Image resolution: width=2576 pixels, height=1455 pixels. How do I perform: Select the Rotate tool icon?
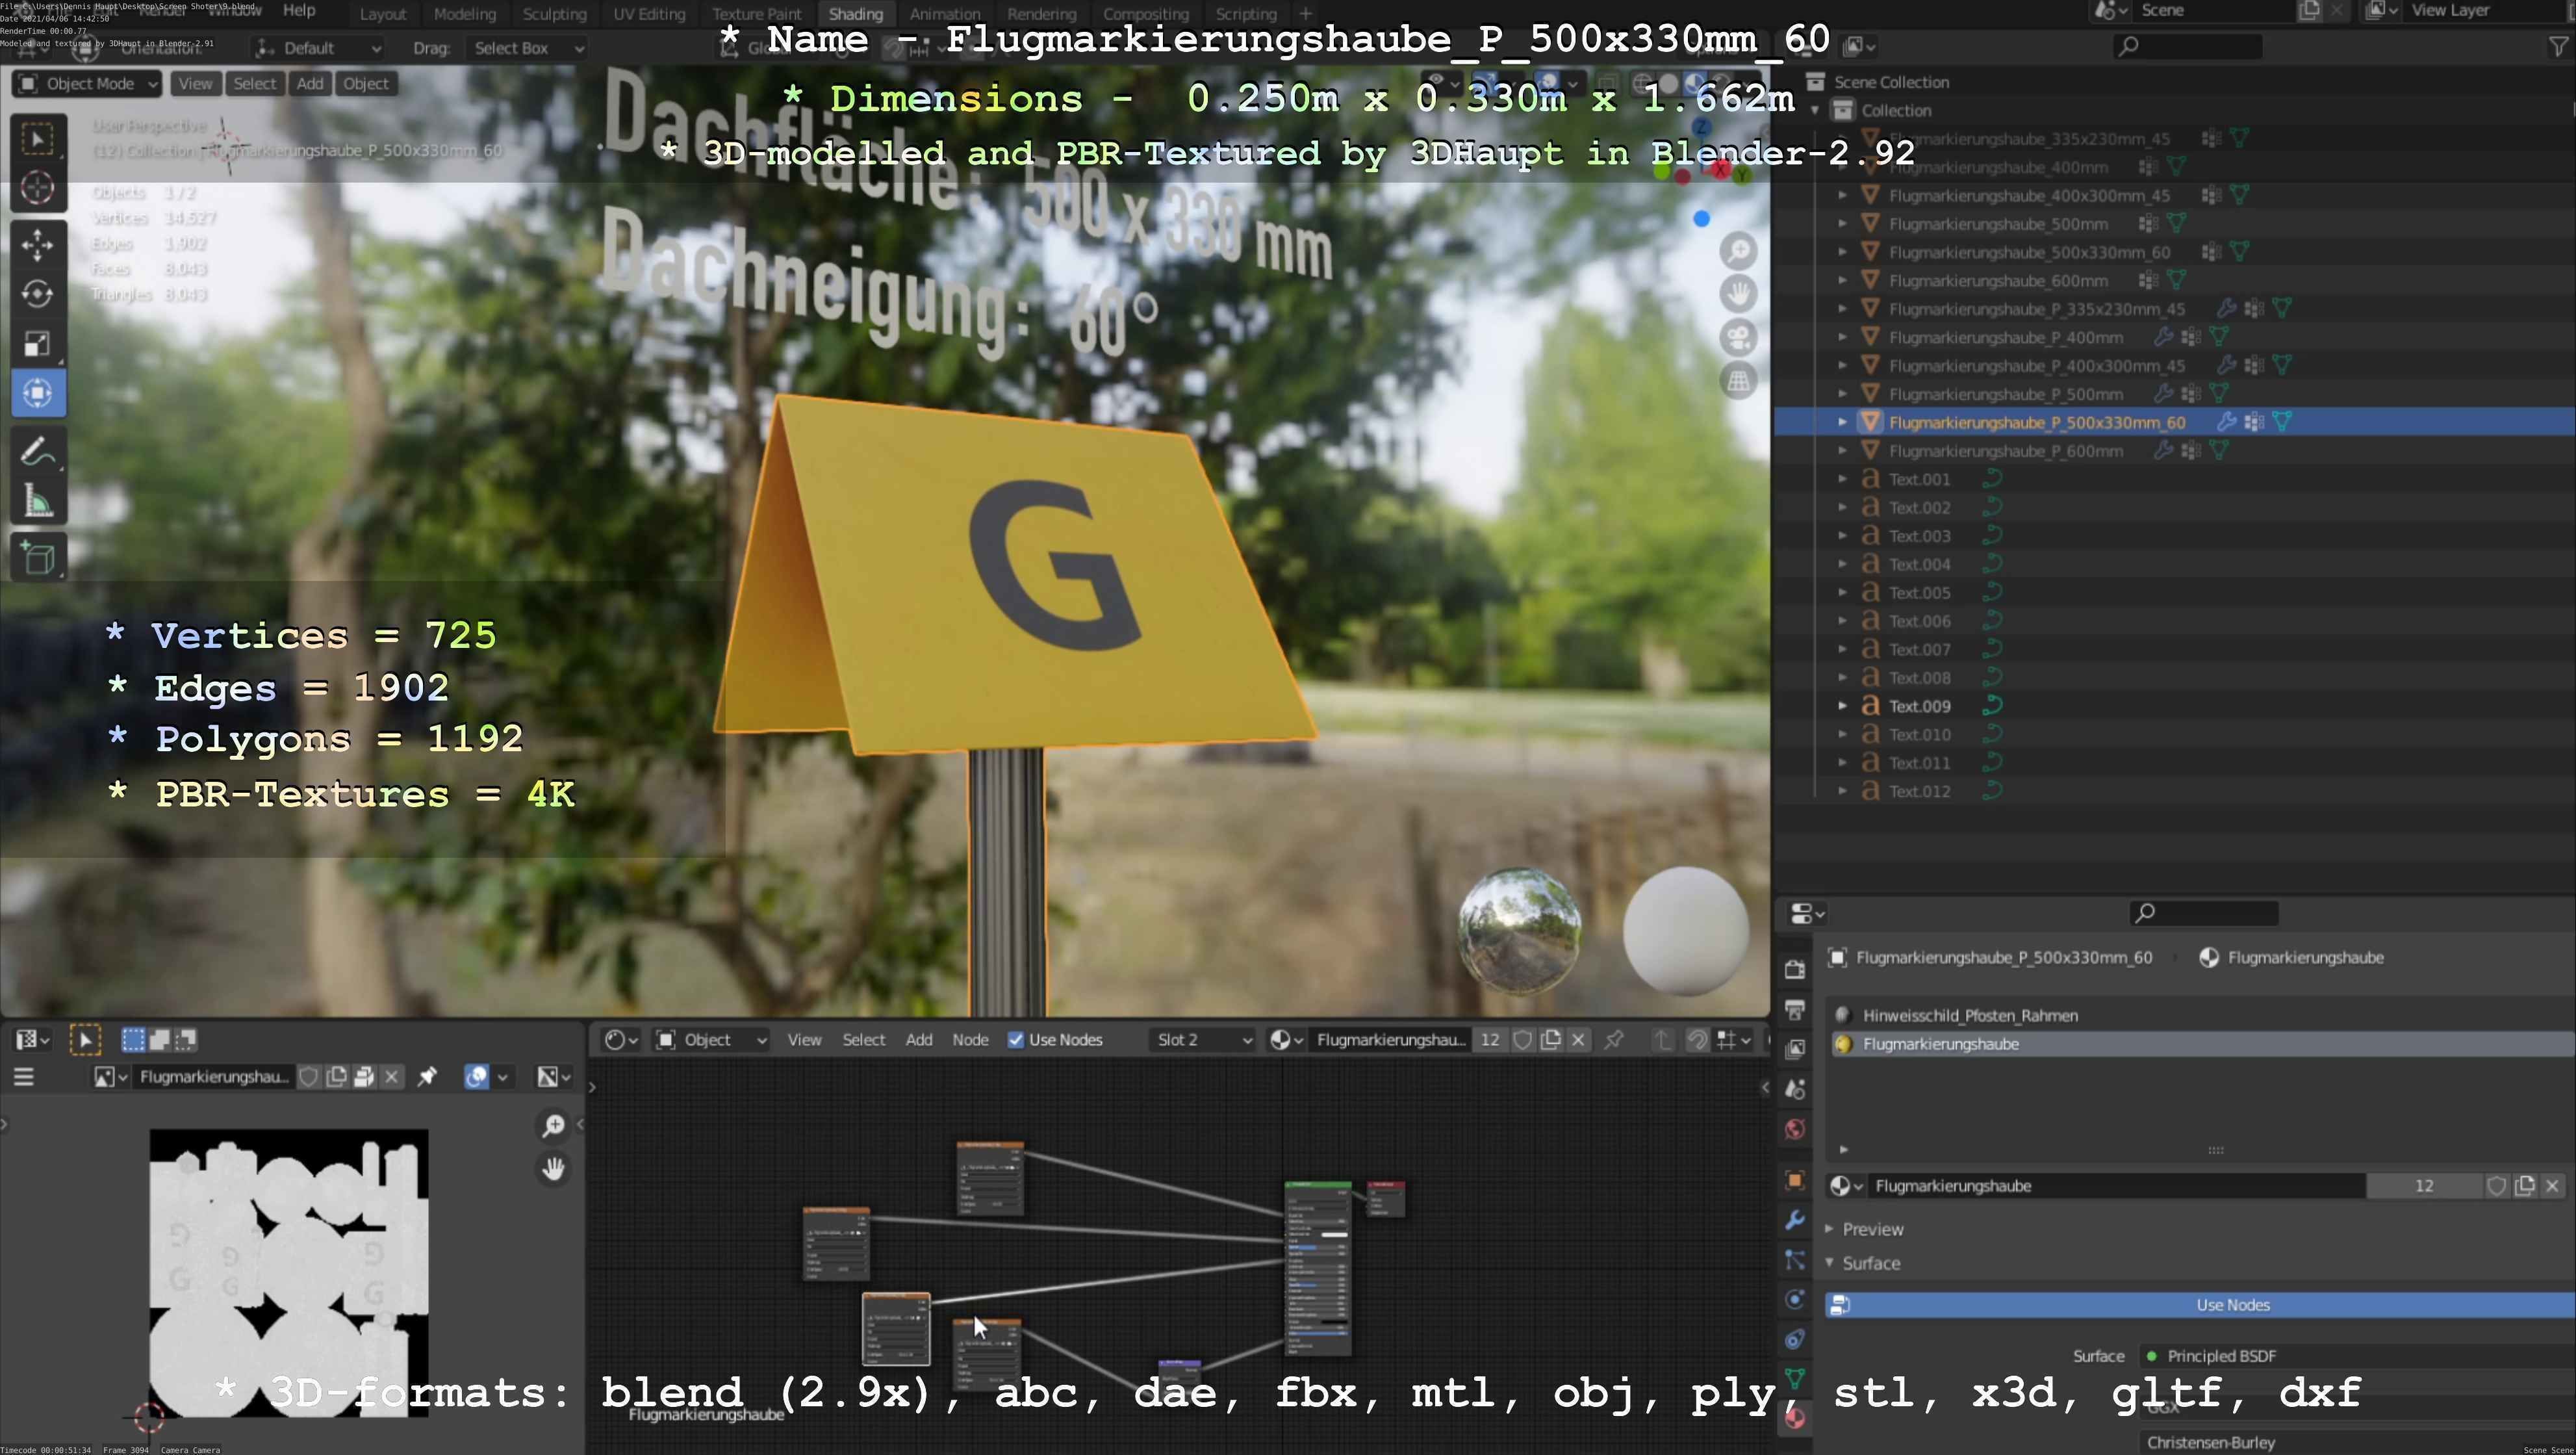(x=38, y=294)
